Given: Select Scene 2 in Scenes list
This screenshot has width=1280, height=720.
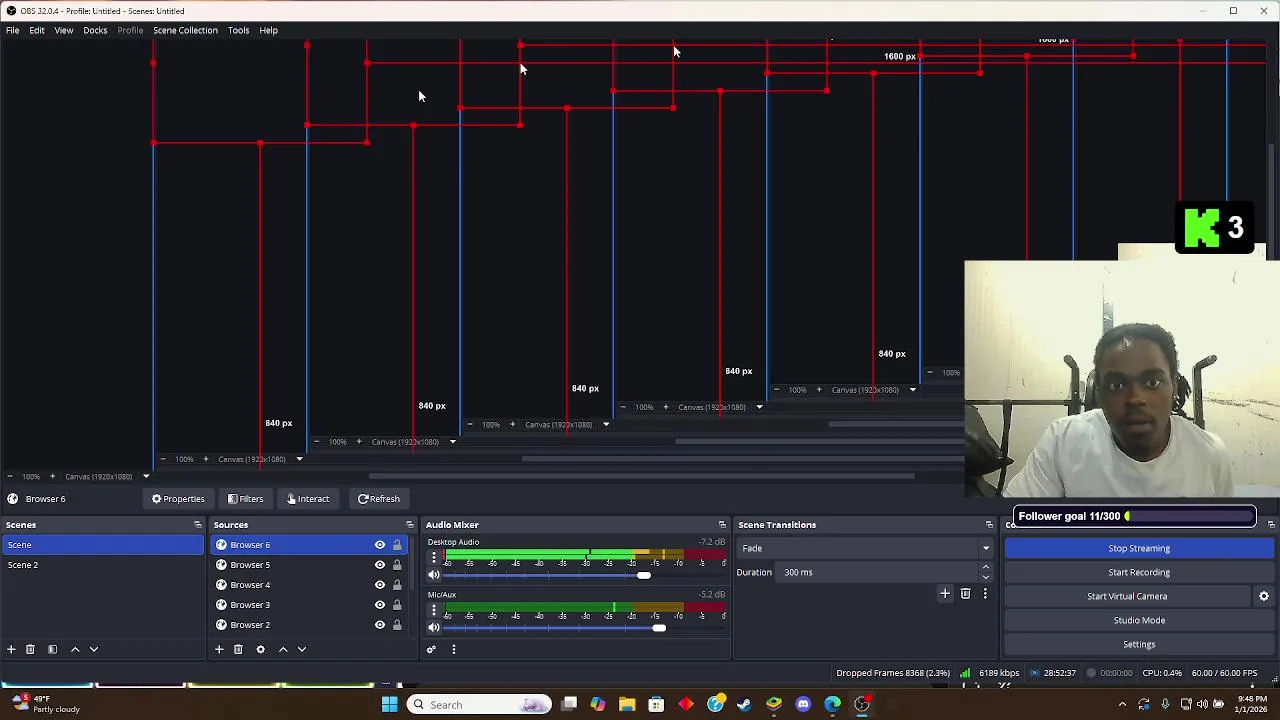Looking at the screenshot, I should coord(102,565).
